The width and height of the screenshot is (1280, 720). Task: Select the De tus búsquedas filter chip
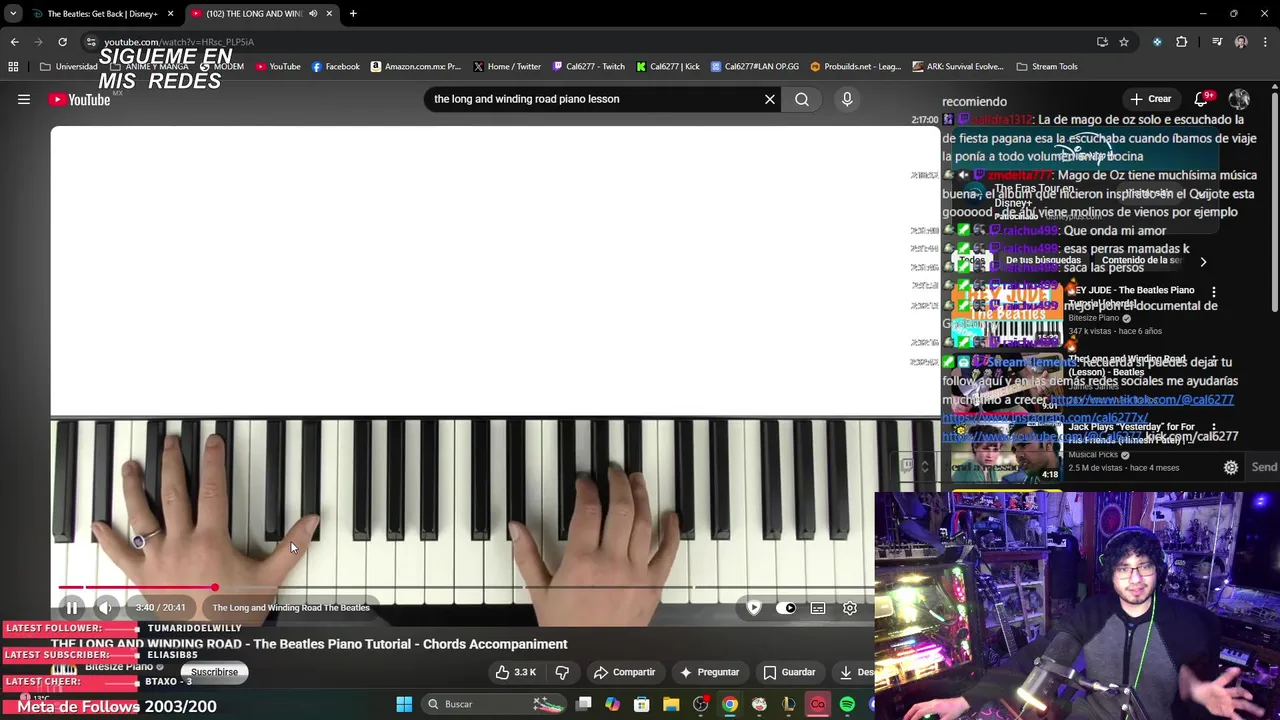pos(1043,261)
